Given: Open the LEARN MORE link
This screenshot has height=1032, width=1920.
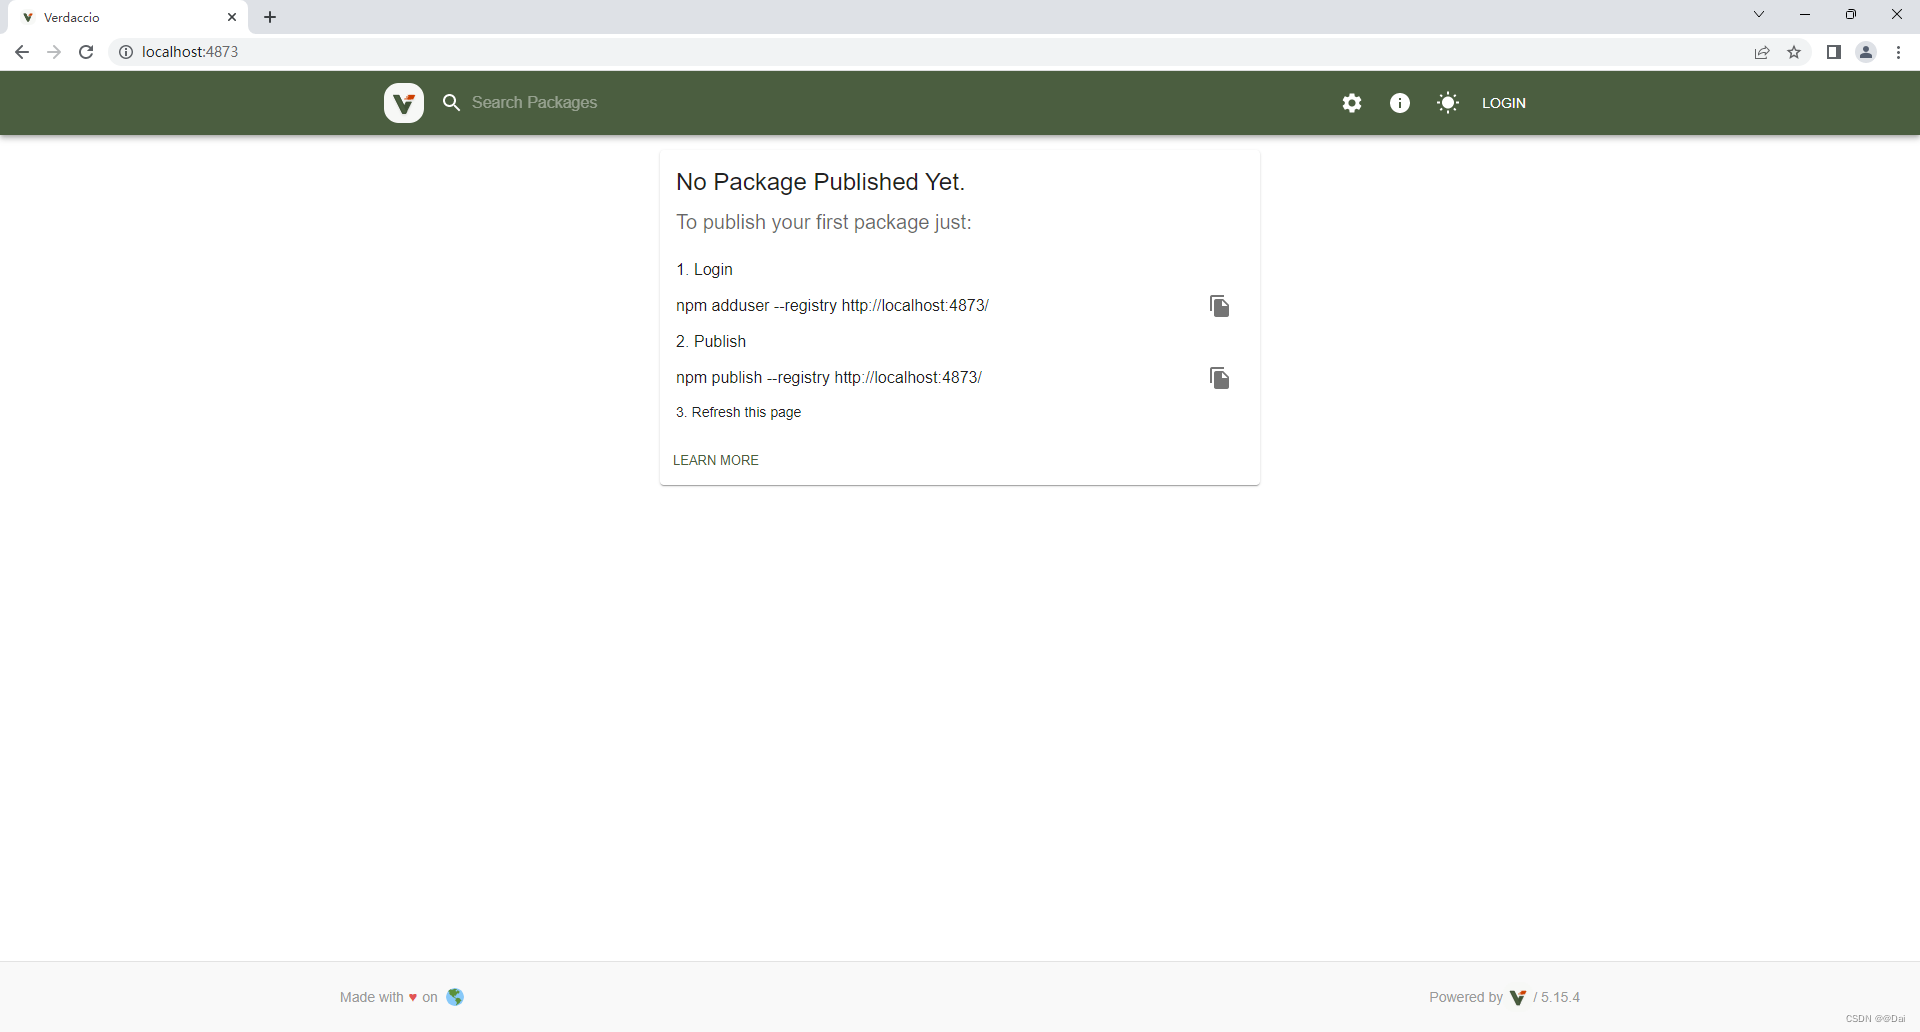Looking at the screenshot, I should coord(716,460).
